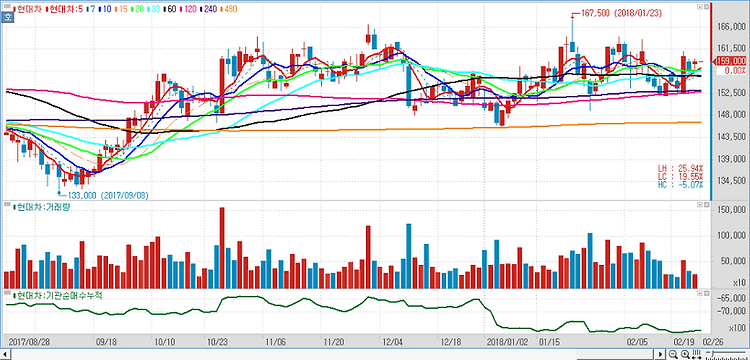Select the 33-day moving average legend
Viewport: 750px width, 360px height.
pyautogui.click(x=154, y=9)
